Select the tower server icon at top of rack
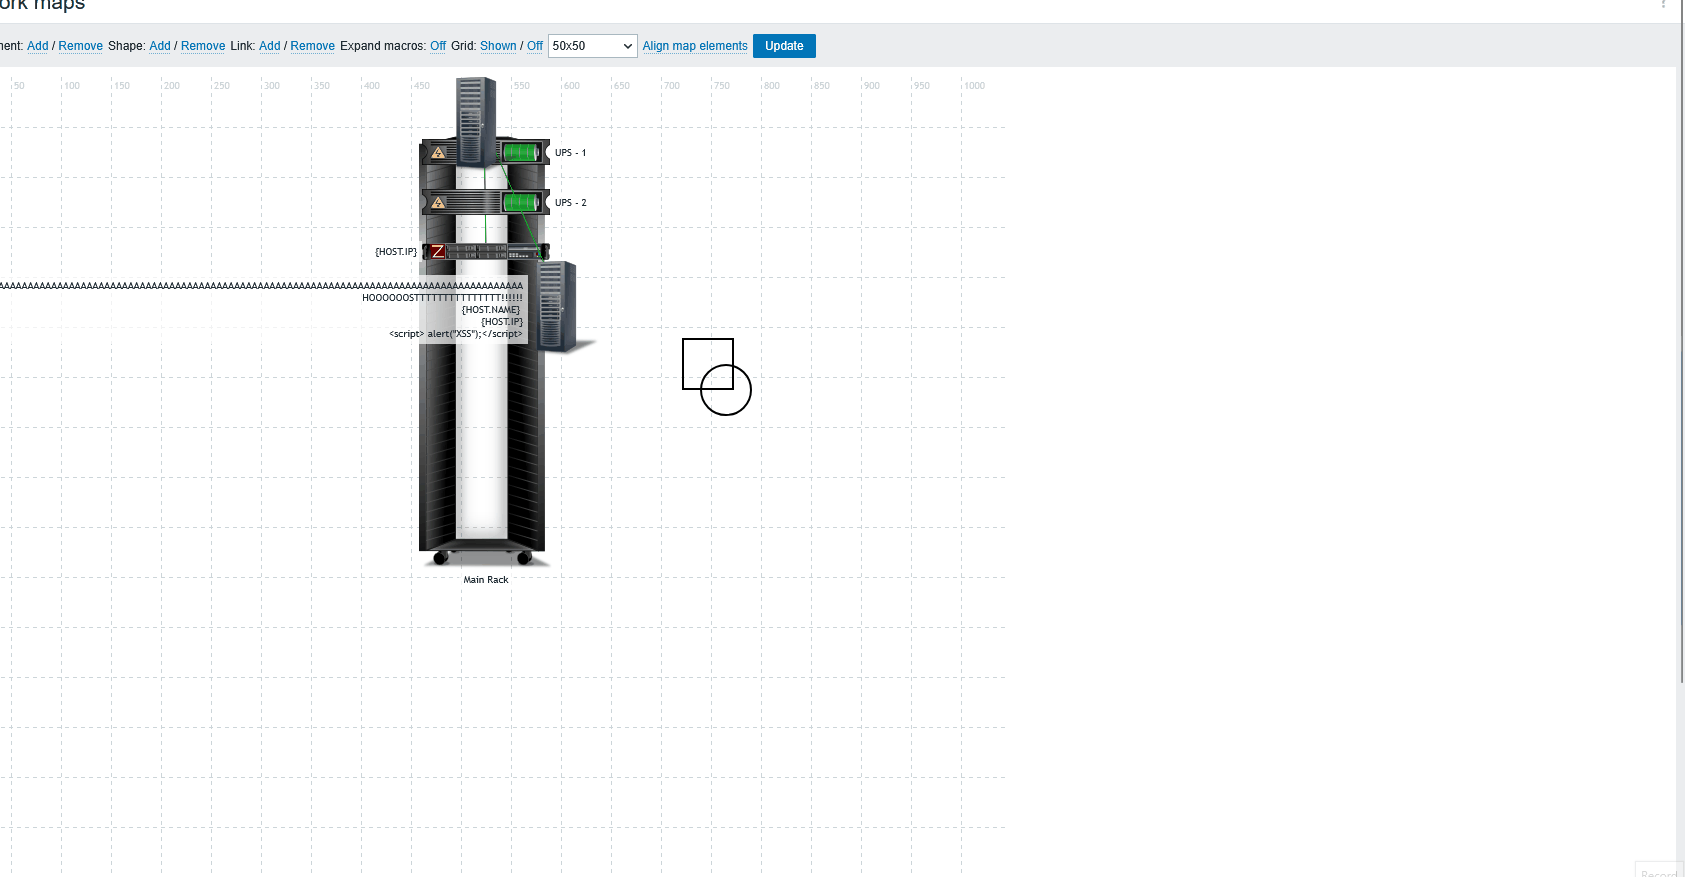The height and width of the screenshot is (877, 1685). (x=476, y=120)
